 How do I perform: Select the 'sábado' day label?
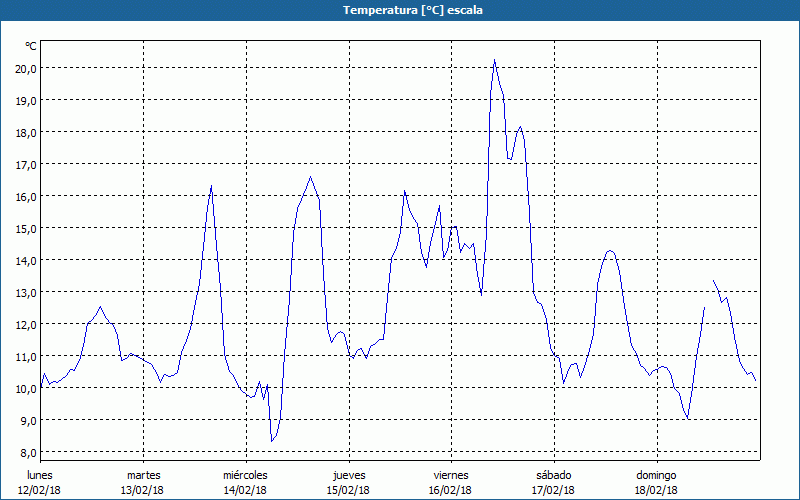point(553,474)
